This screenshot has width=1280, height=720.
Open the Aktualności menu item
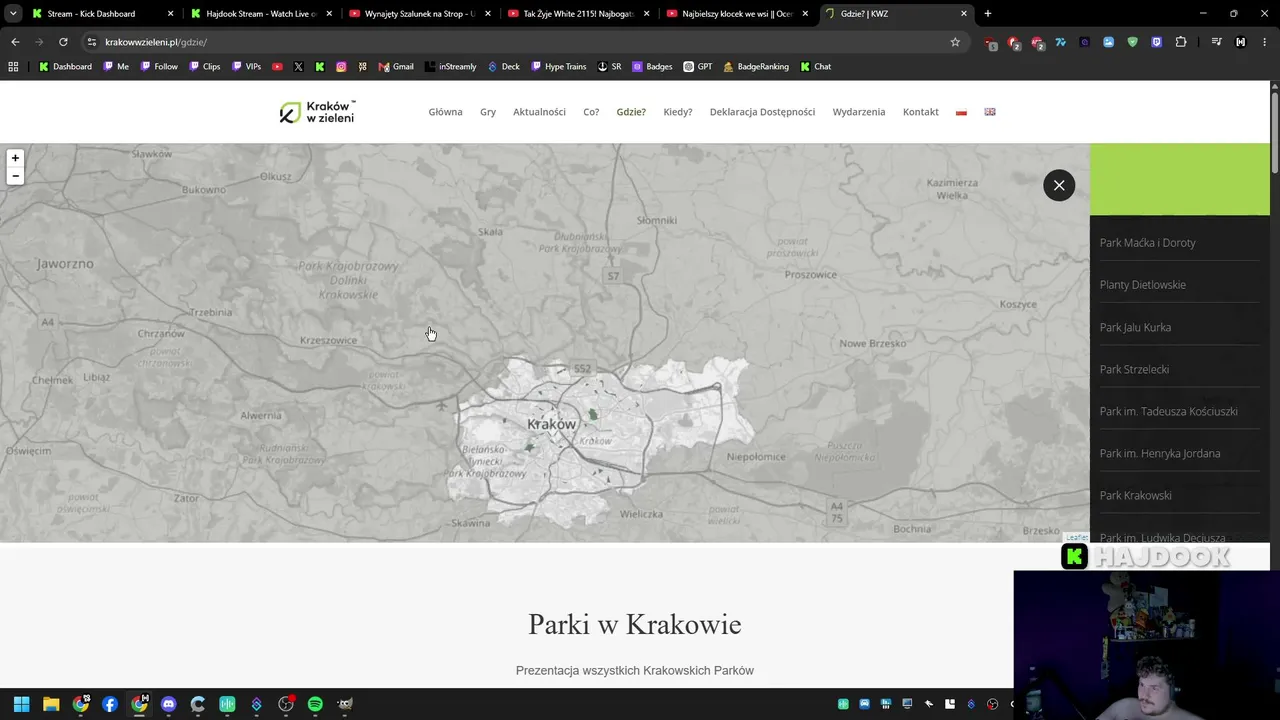[x=539, y=112]
